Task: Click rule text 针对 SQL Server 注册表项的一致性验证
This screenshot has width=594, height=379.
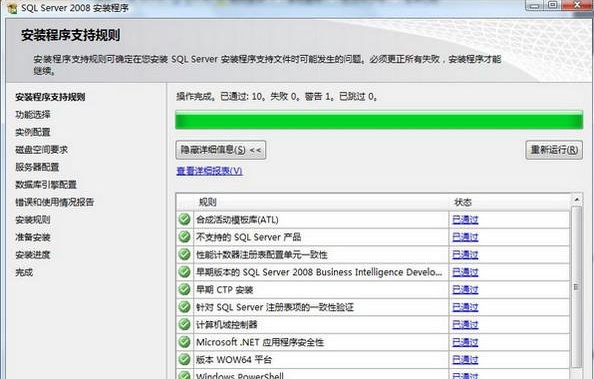Action: pos(275,307)
